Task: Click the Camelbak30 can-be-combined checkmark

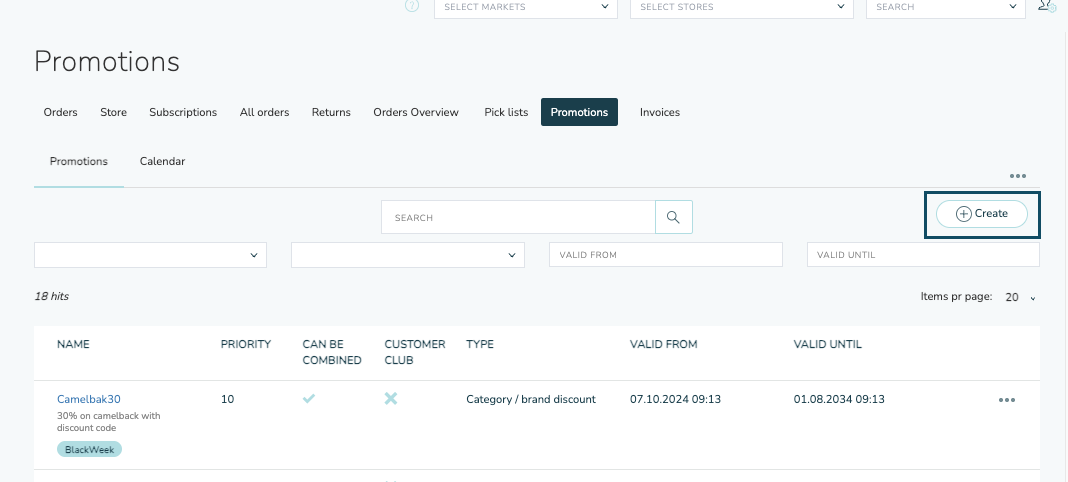Action: pyautogui.click(x=309, y=399)
